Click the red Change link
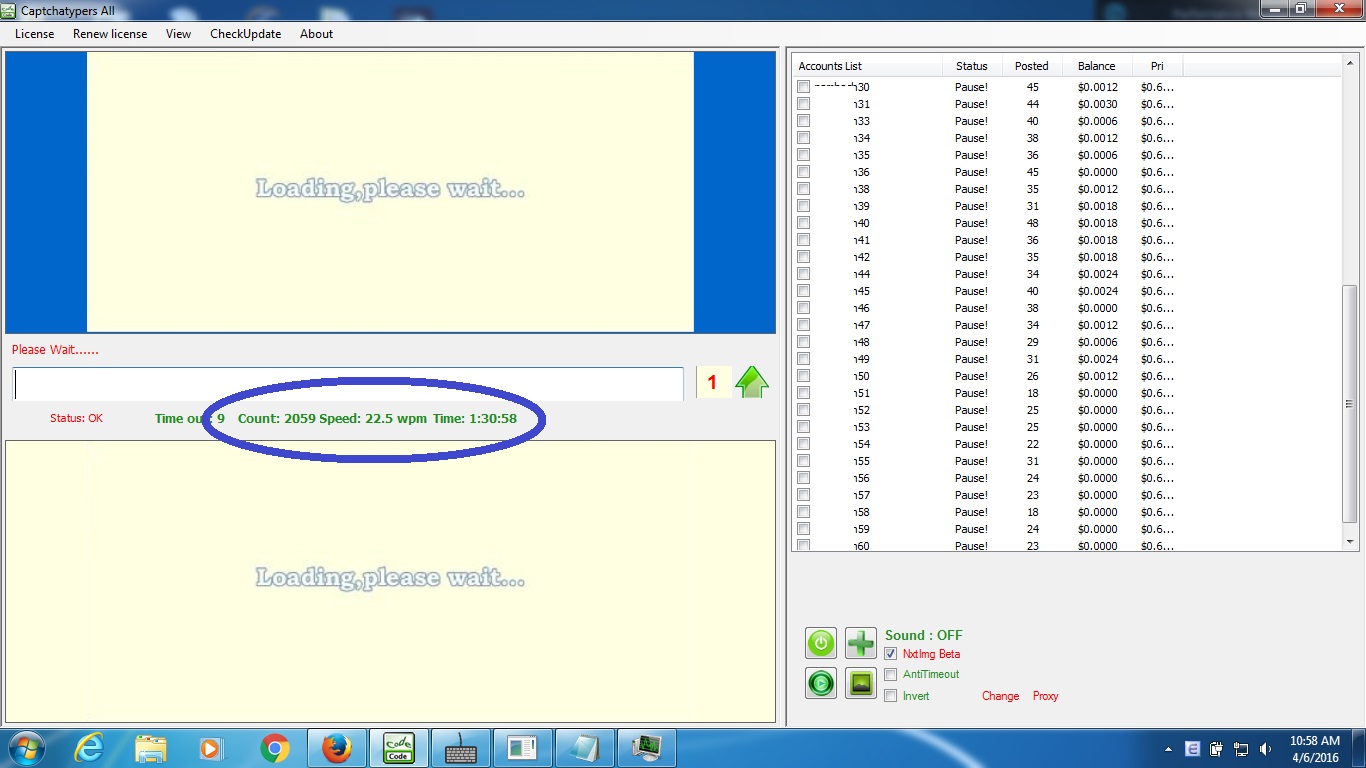Viewport: 1366px width, 768px height. 1000,696
